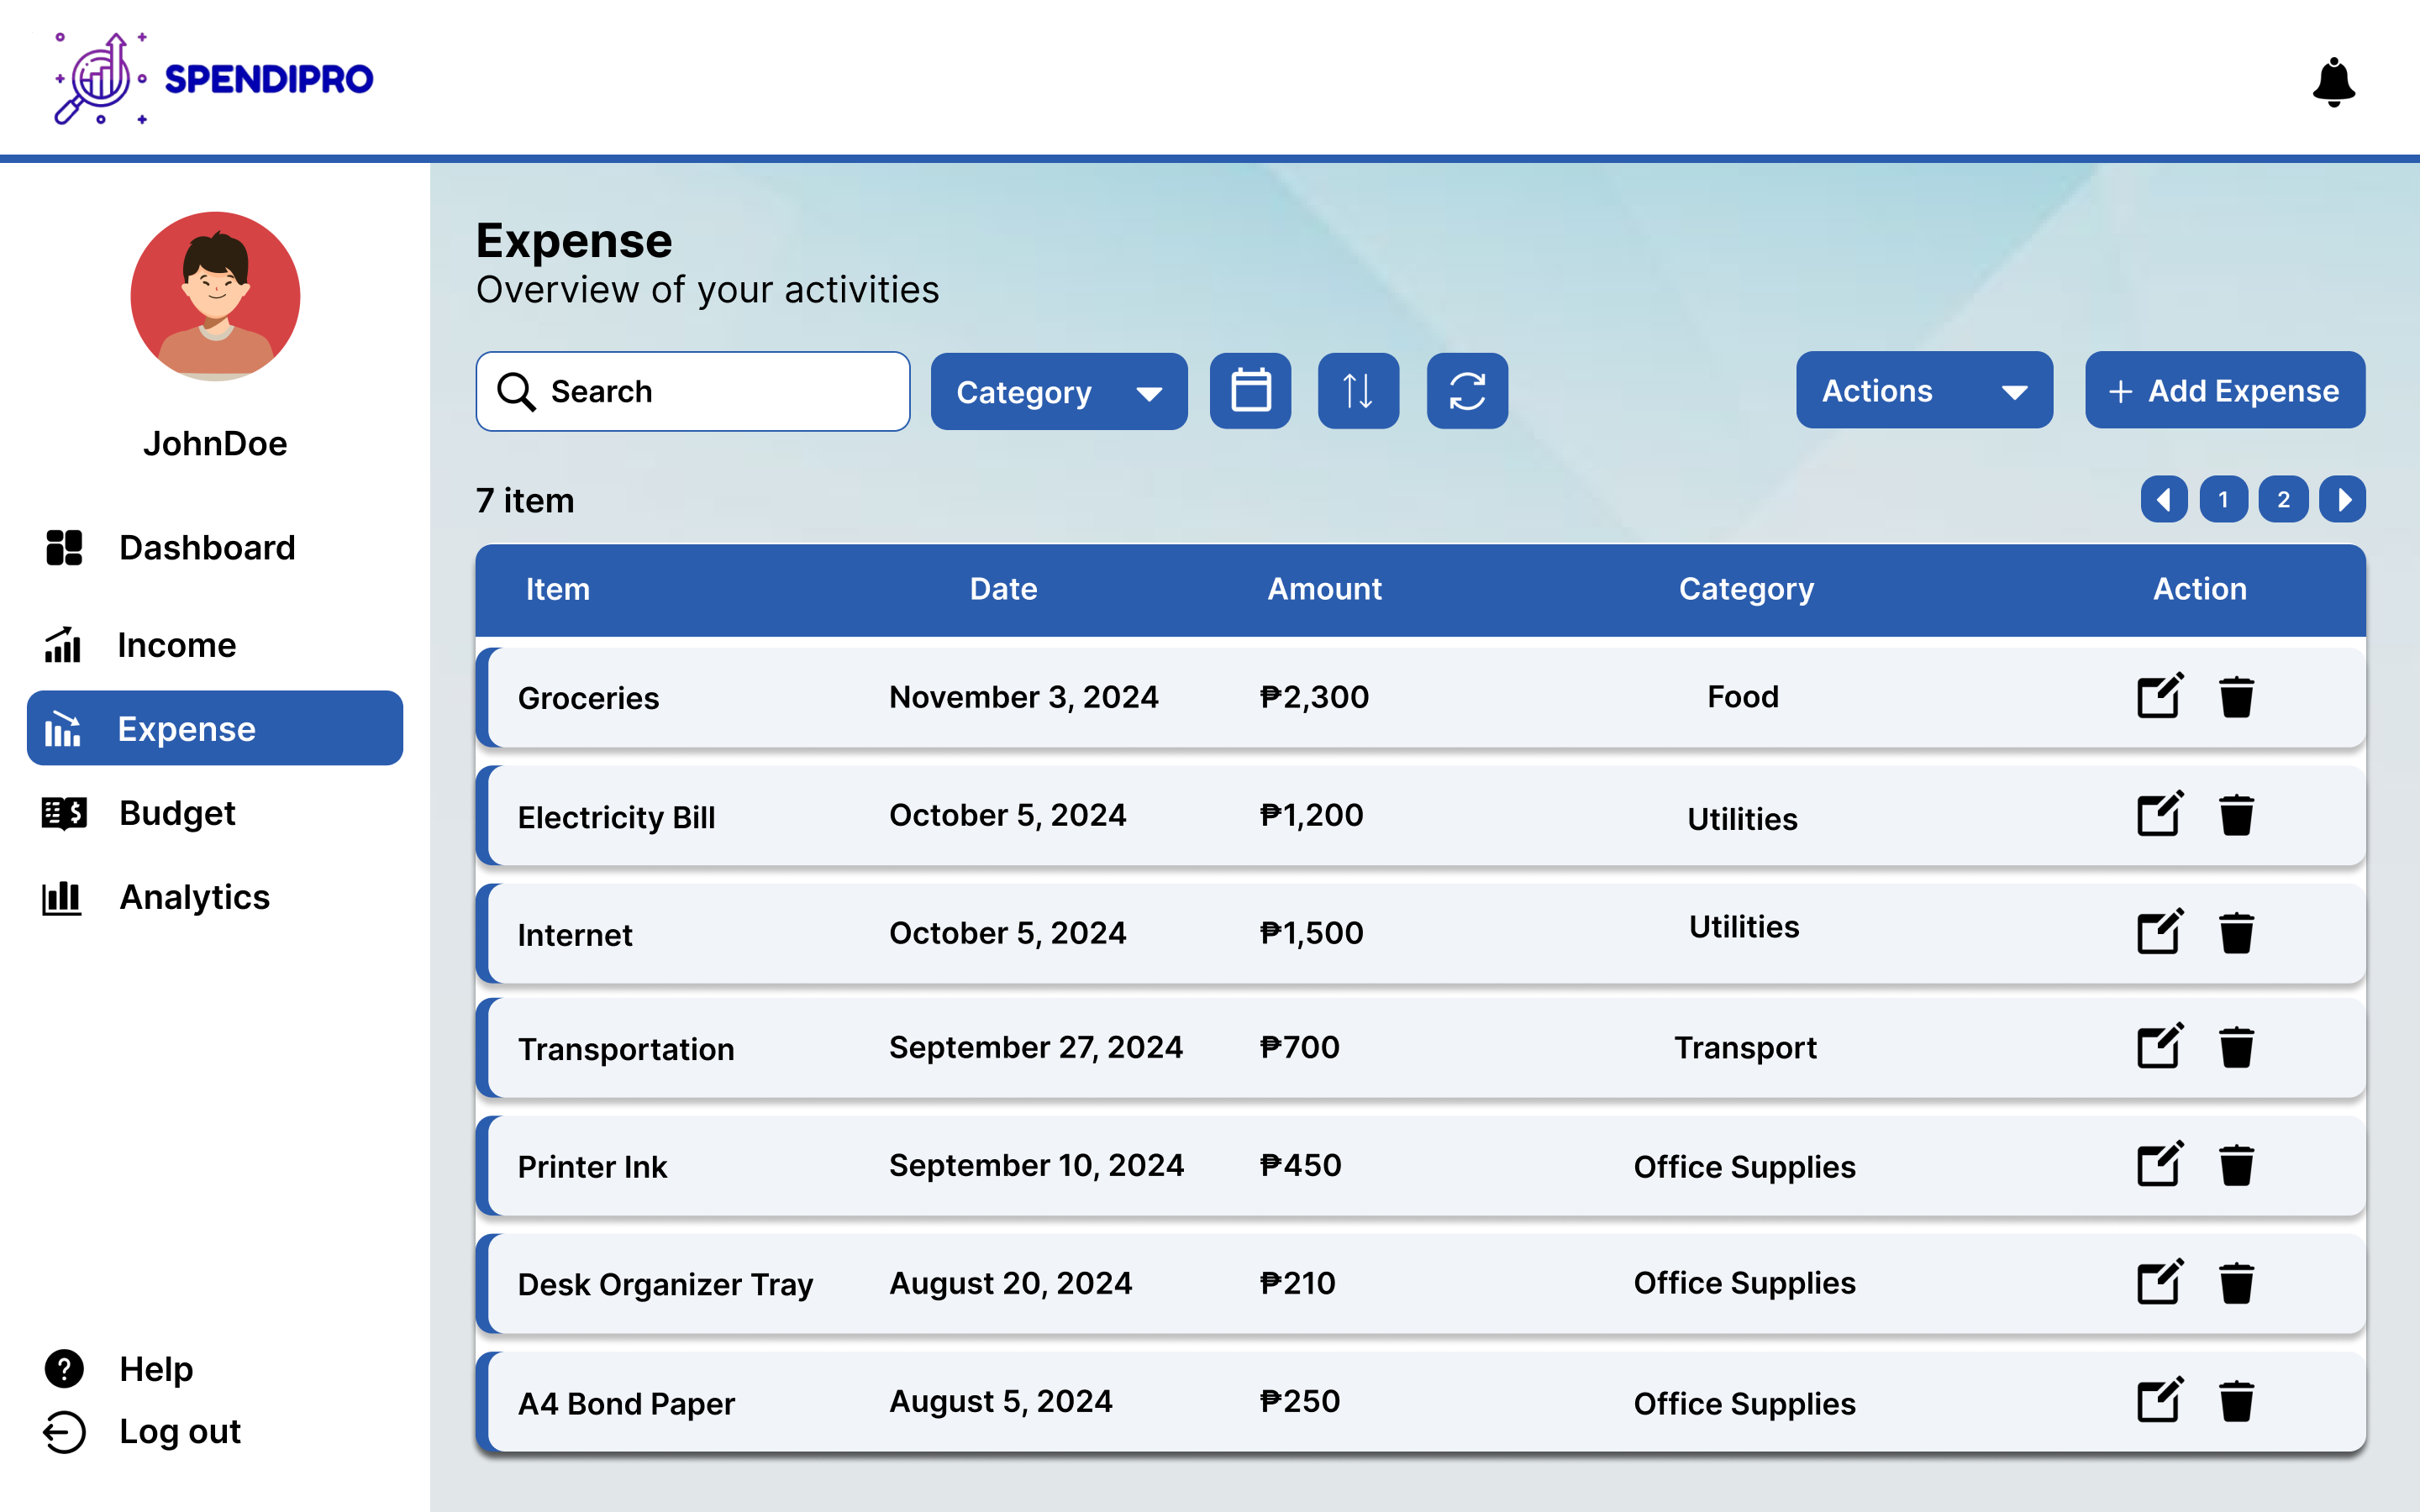This screenshot has width=2420, height=1512.
Task: Open the calendar date filter
Action: point(1250,391)
